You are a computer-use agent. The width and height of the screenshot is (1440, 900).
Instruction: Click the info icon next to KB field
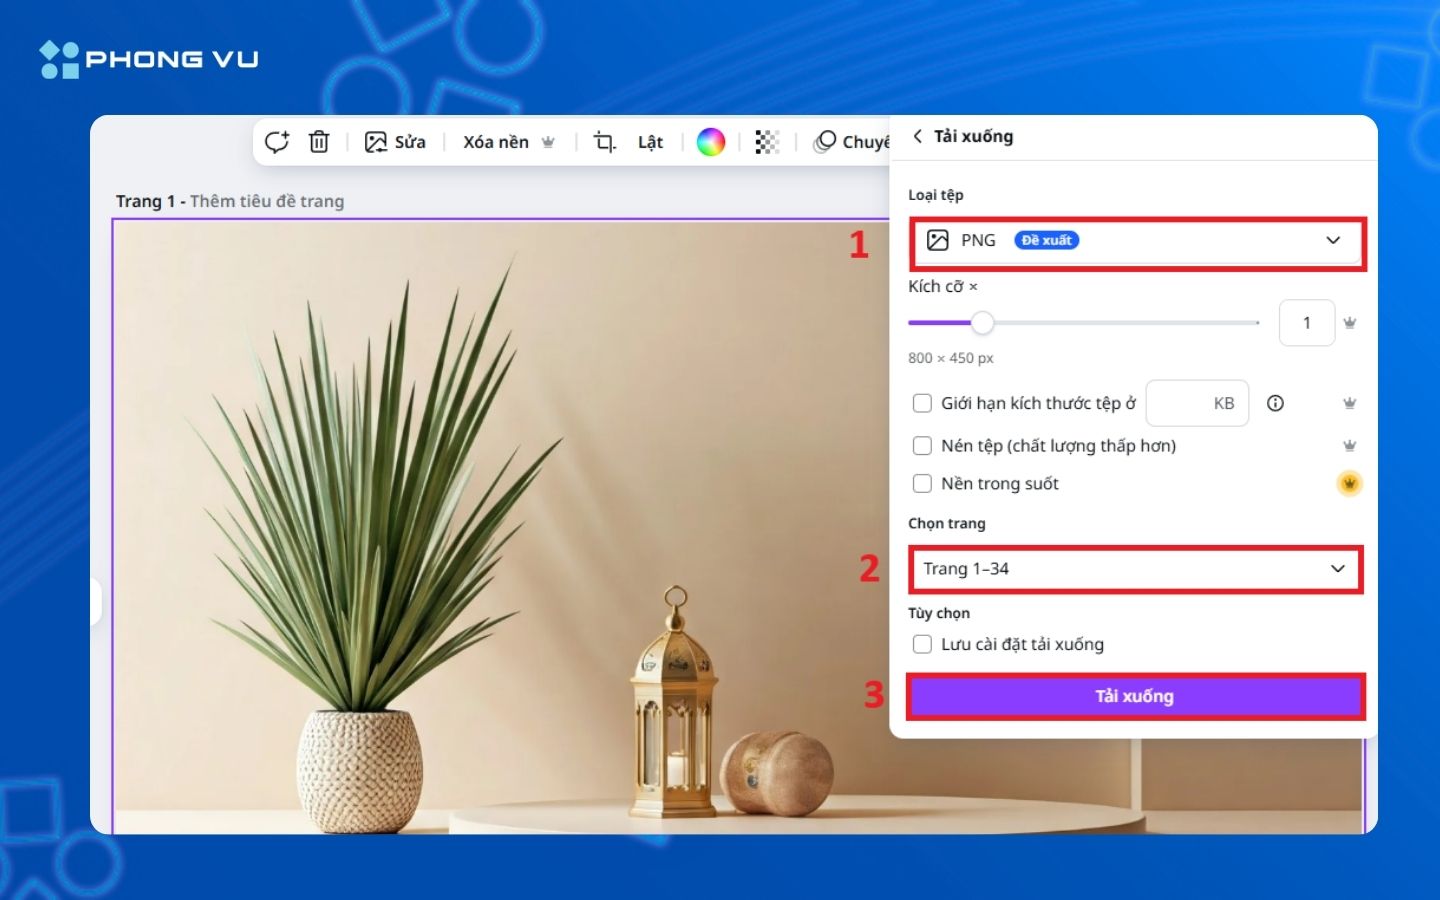point(1276,403)
